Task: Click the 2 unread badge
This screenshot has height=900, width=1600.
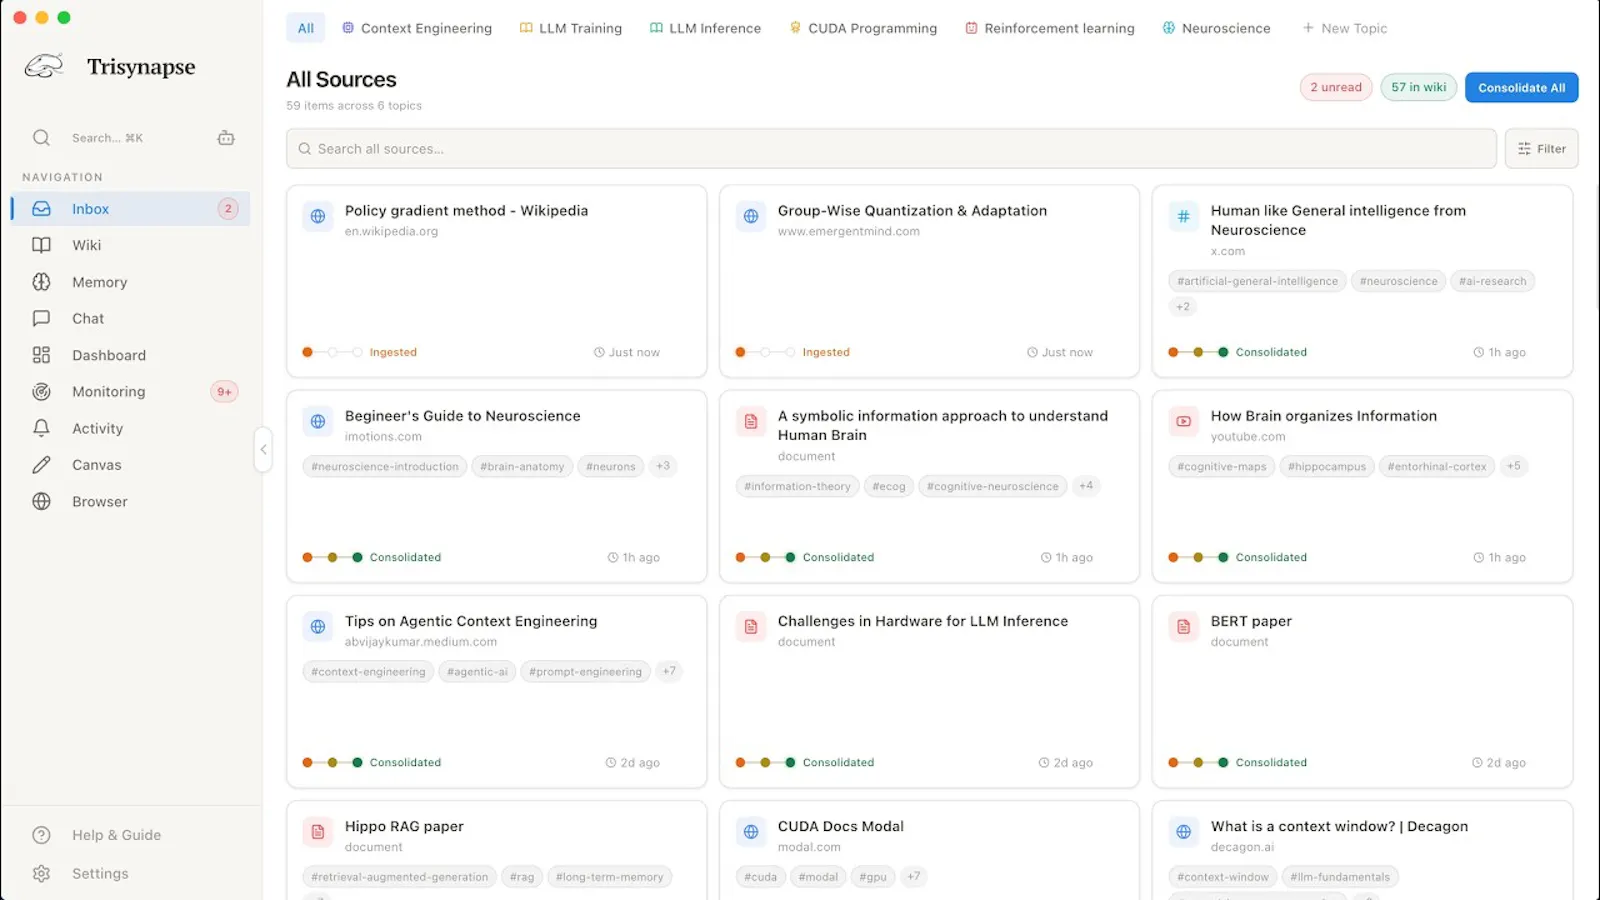Action: 1336,88
